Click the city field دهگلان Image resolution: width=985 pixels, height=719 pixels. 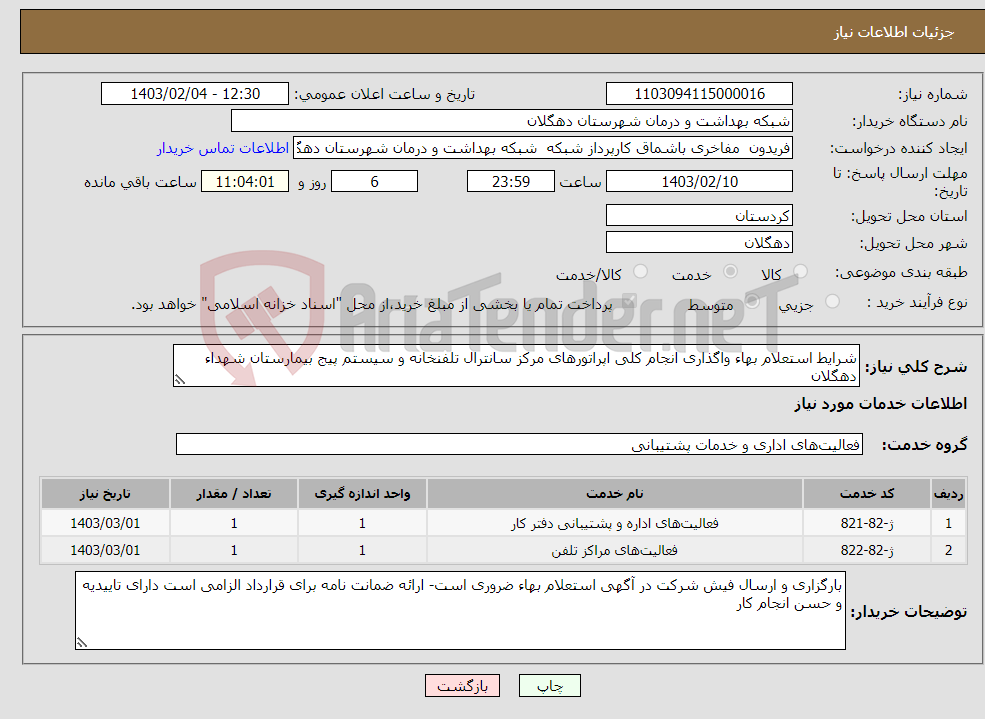pos(699,242)
